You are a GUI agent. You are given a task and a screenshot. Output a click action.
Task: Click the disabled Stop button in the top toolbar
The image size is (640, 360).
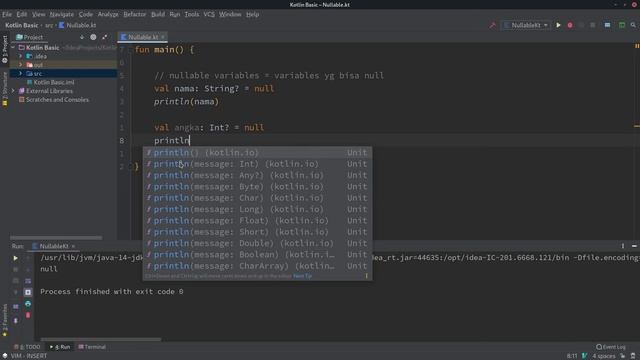pos(593,25)
